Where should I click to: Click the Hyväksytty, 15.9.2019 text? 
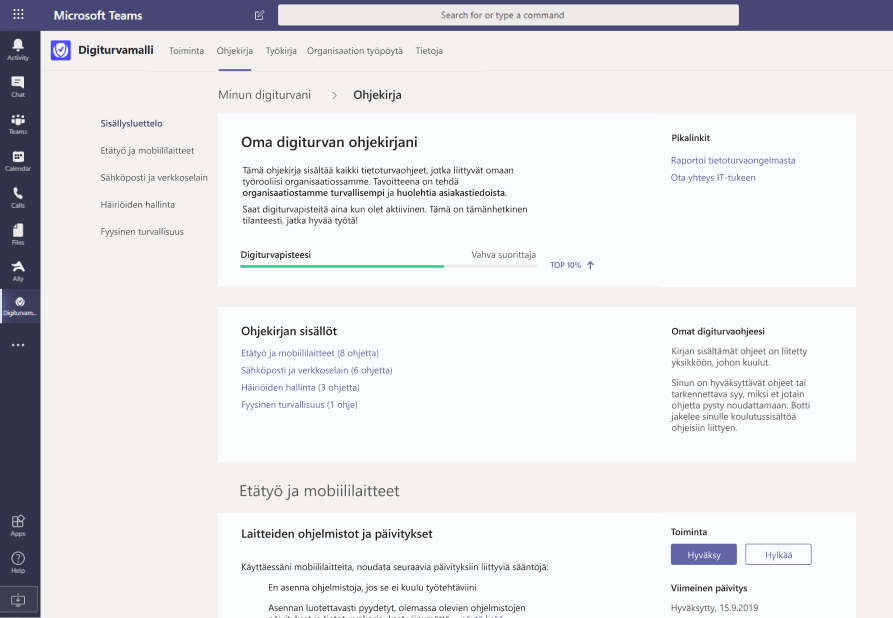[x=714, y=608]
